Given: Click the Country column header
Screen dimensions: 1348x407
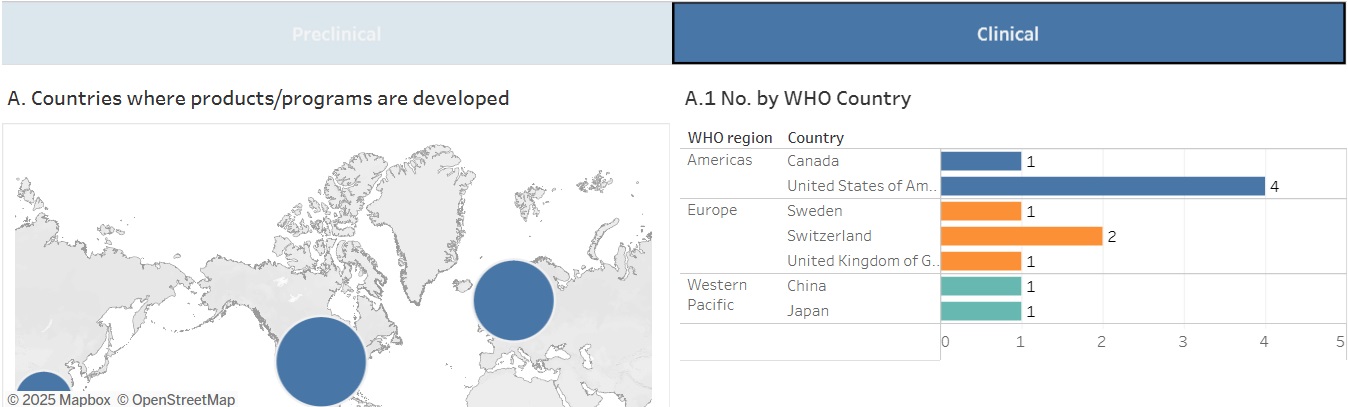Looking at the screenshot, I should tap(815, 137).
